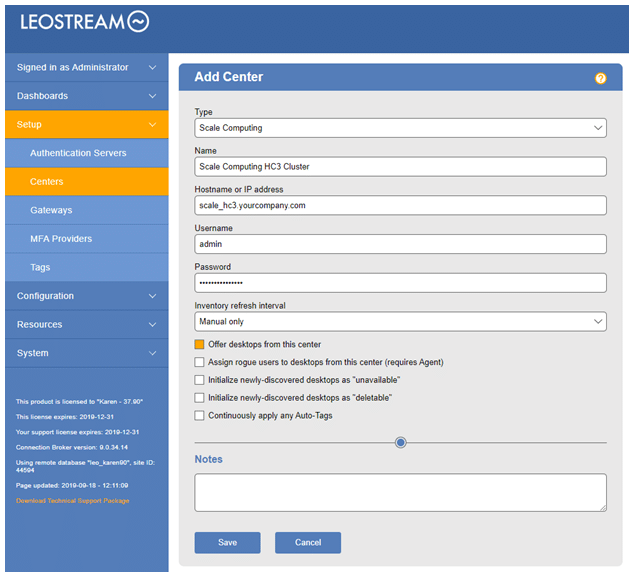Select Centers in the sidebar
632x574 pixels.
coord(87,182)
